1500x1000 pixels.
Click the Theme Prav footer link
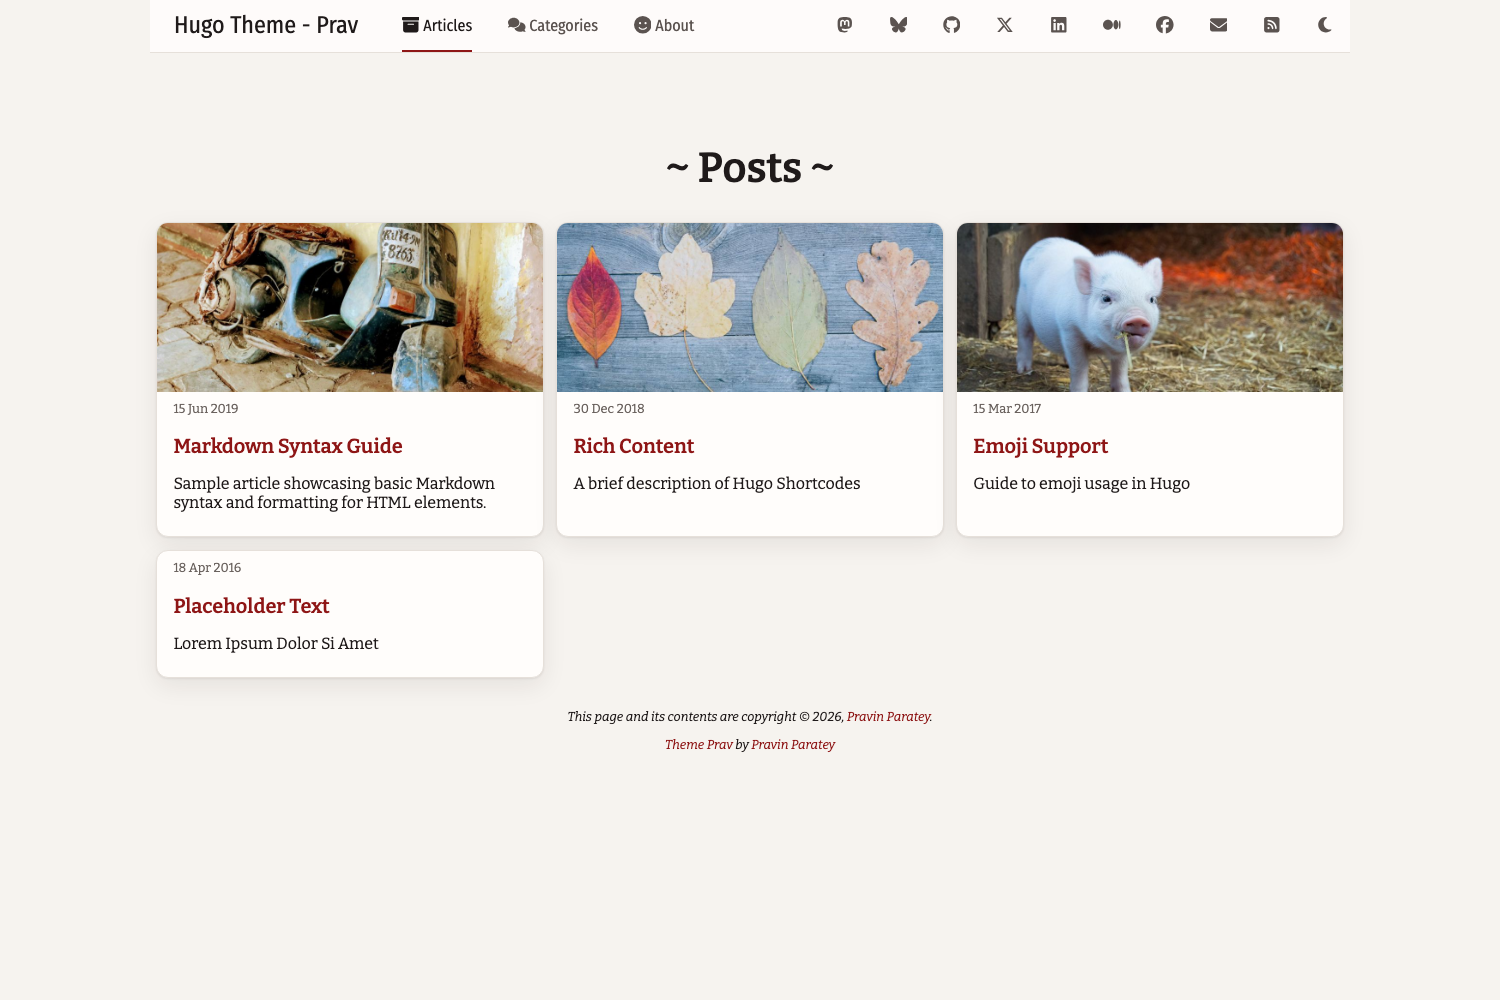point(698,744)
